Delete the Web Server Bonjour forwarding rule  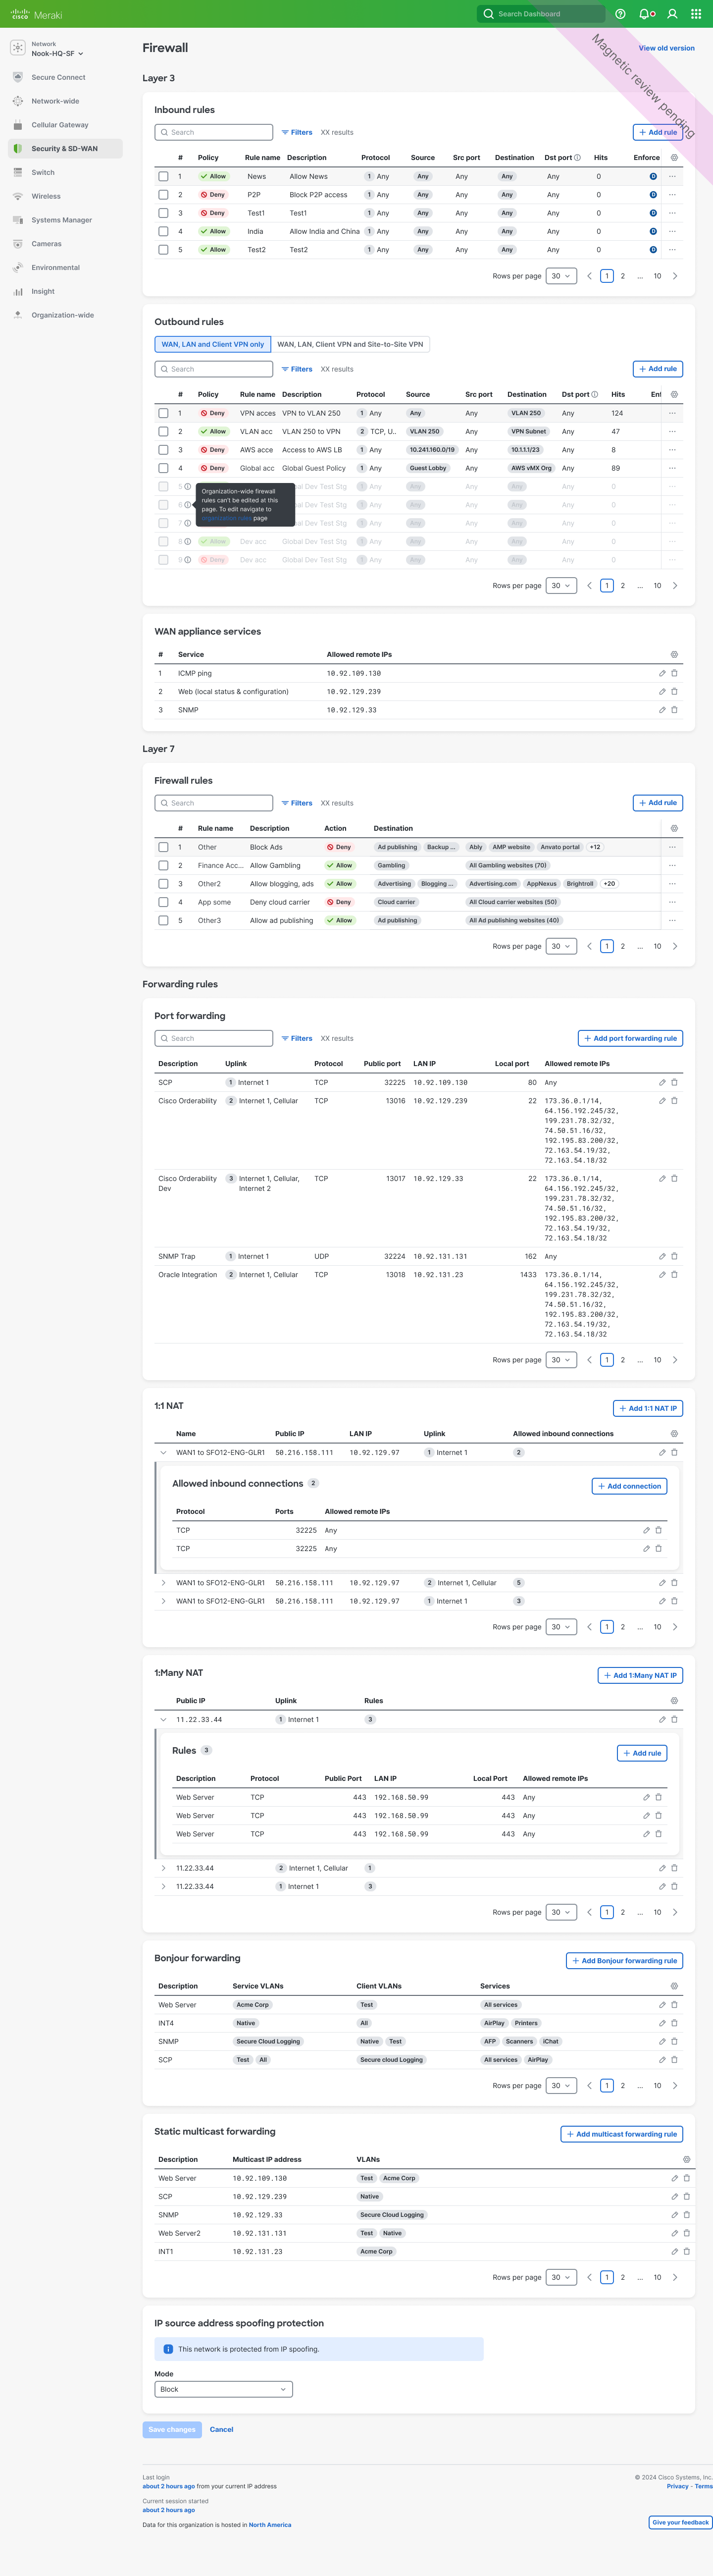tap(674, 2005)
